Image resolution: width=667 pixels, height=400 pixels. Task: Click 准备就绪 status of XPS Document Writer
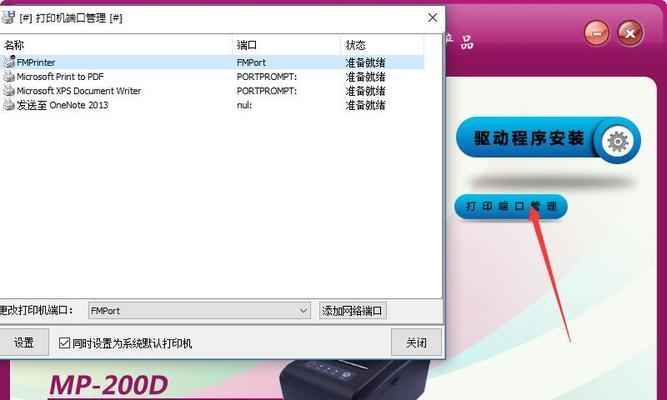365,91
